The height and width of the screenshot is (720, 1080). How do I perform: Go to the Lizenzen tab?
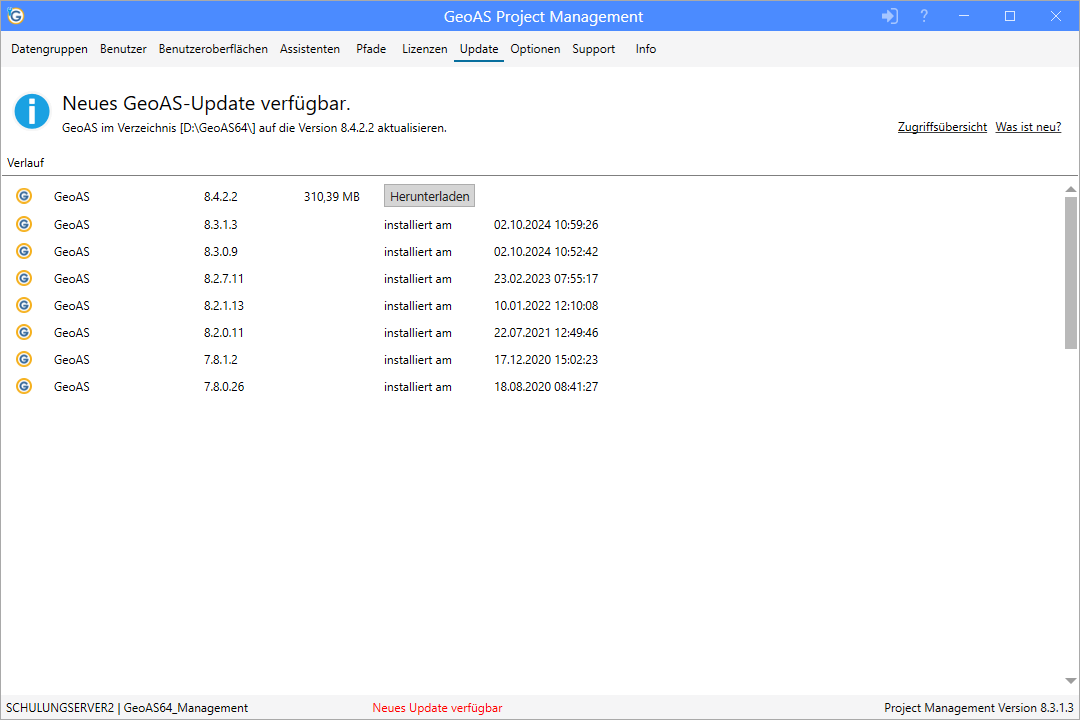[x=424, y=49]
